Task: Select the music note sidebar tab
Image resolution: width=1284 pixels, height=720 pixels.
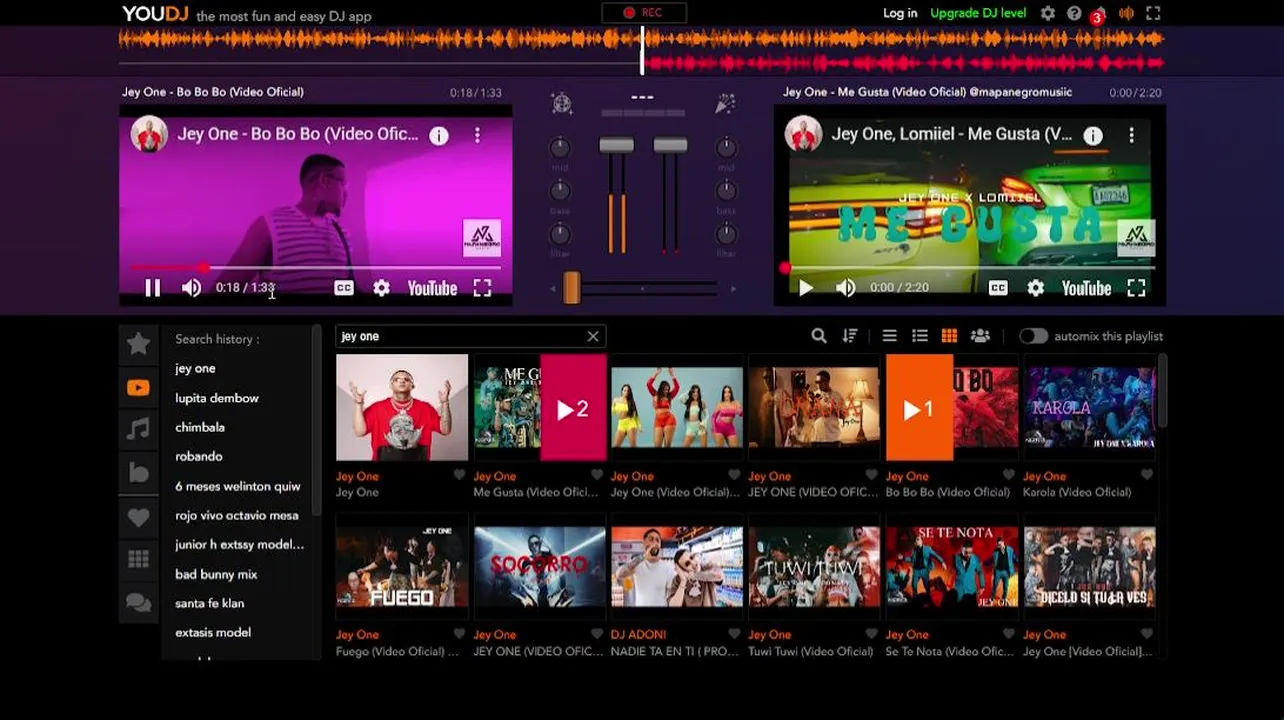Action: pos(139,430)
